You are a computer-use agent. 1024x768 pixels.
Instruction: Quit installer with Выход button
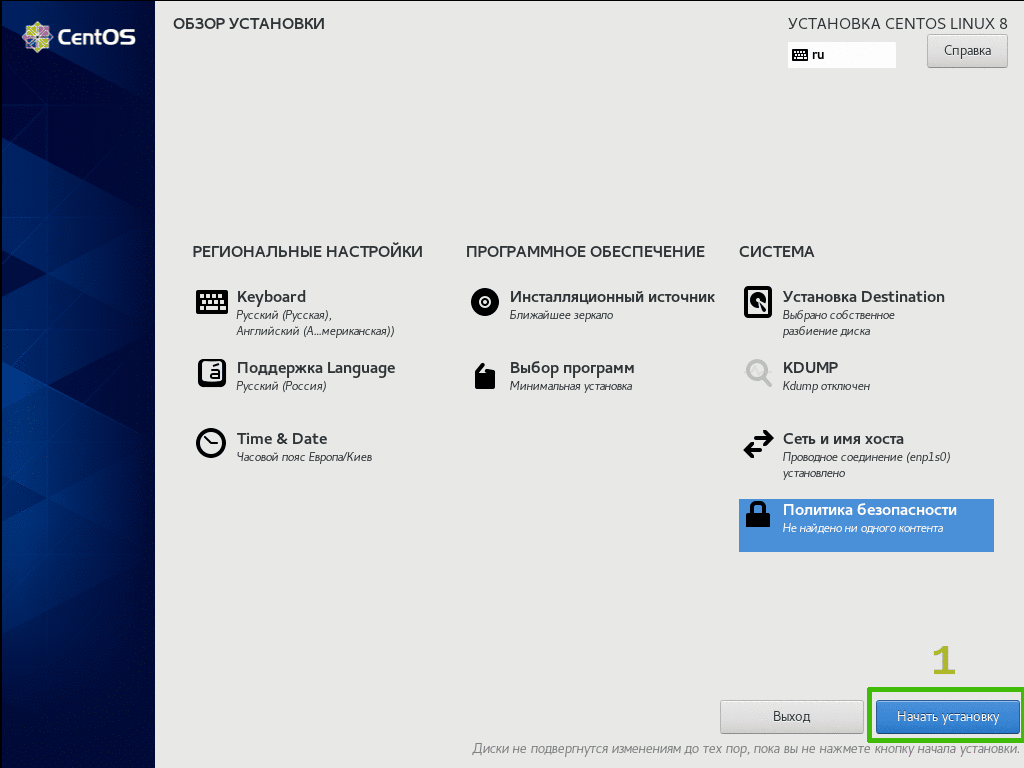coord(792,716)
